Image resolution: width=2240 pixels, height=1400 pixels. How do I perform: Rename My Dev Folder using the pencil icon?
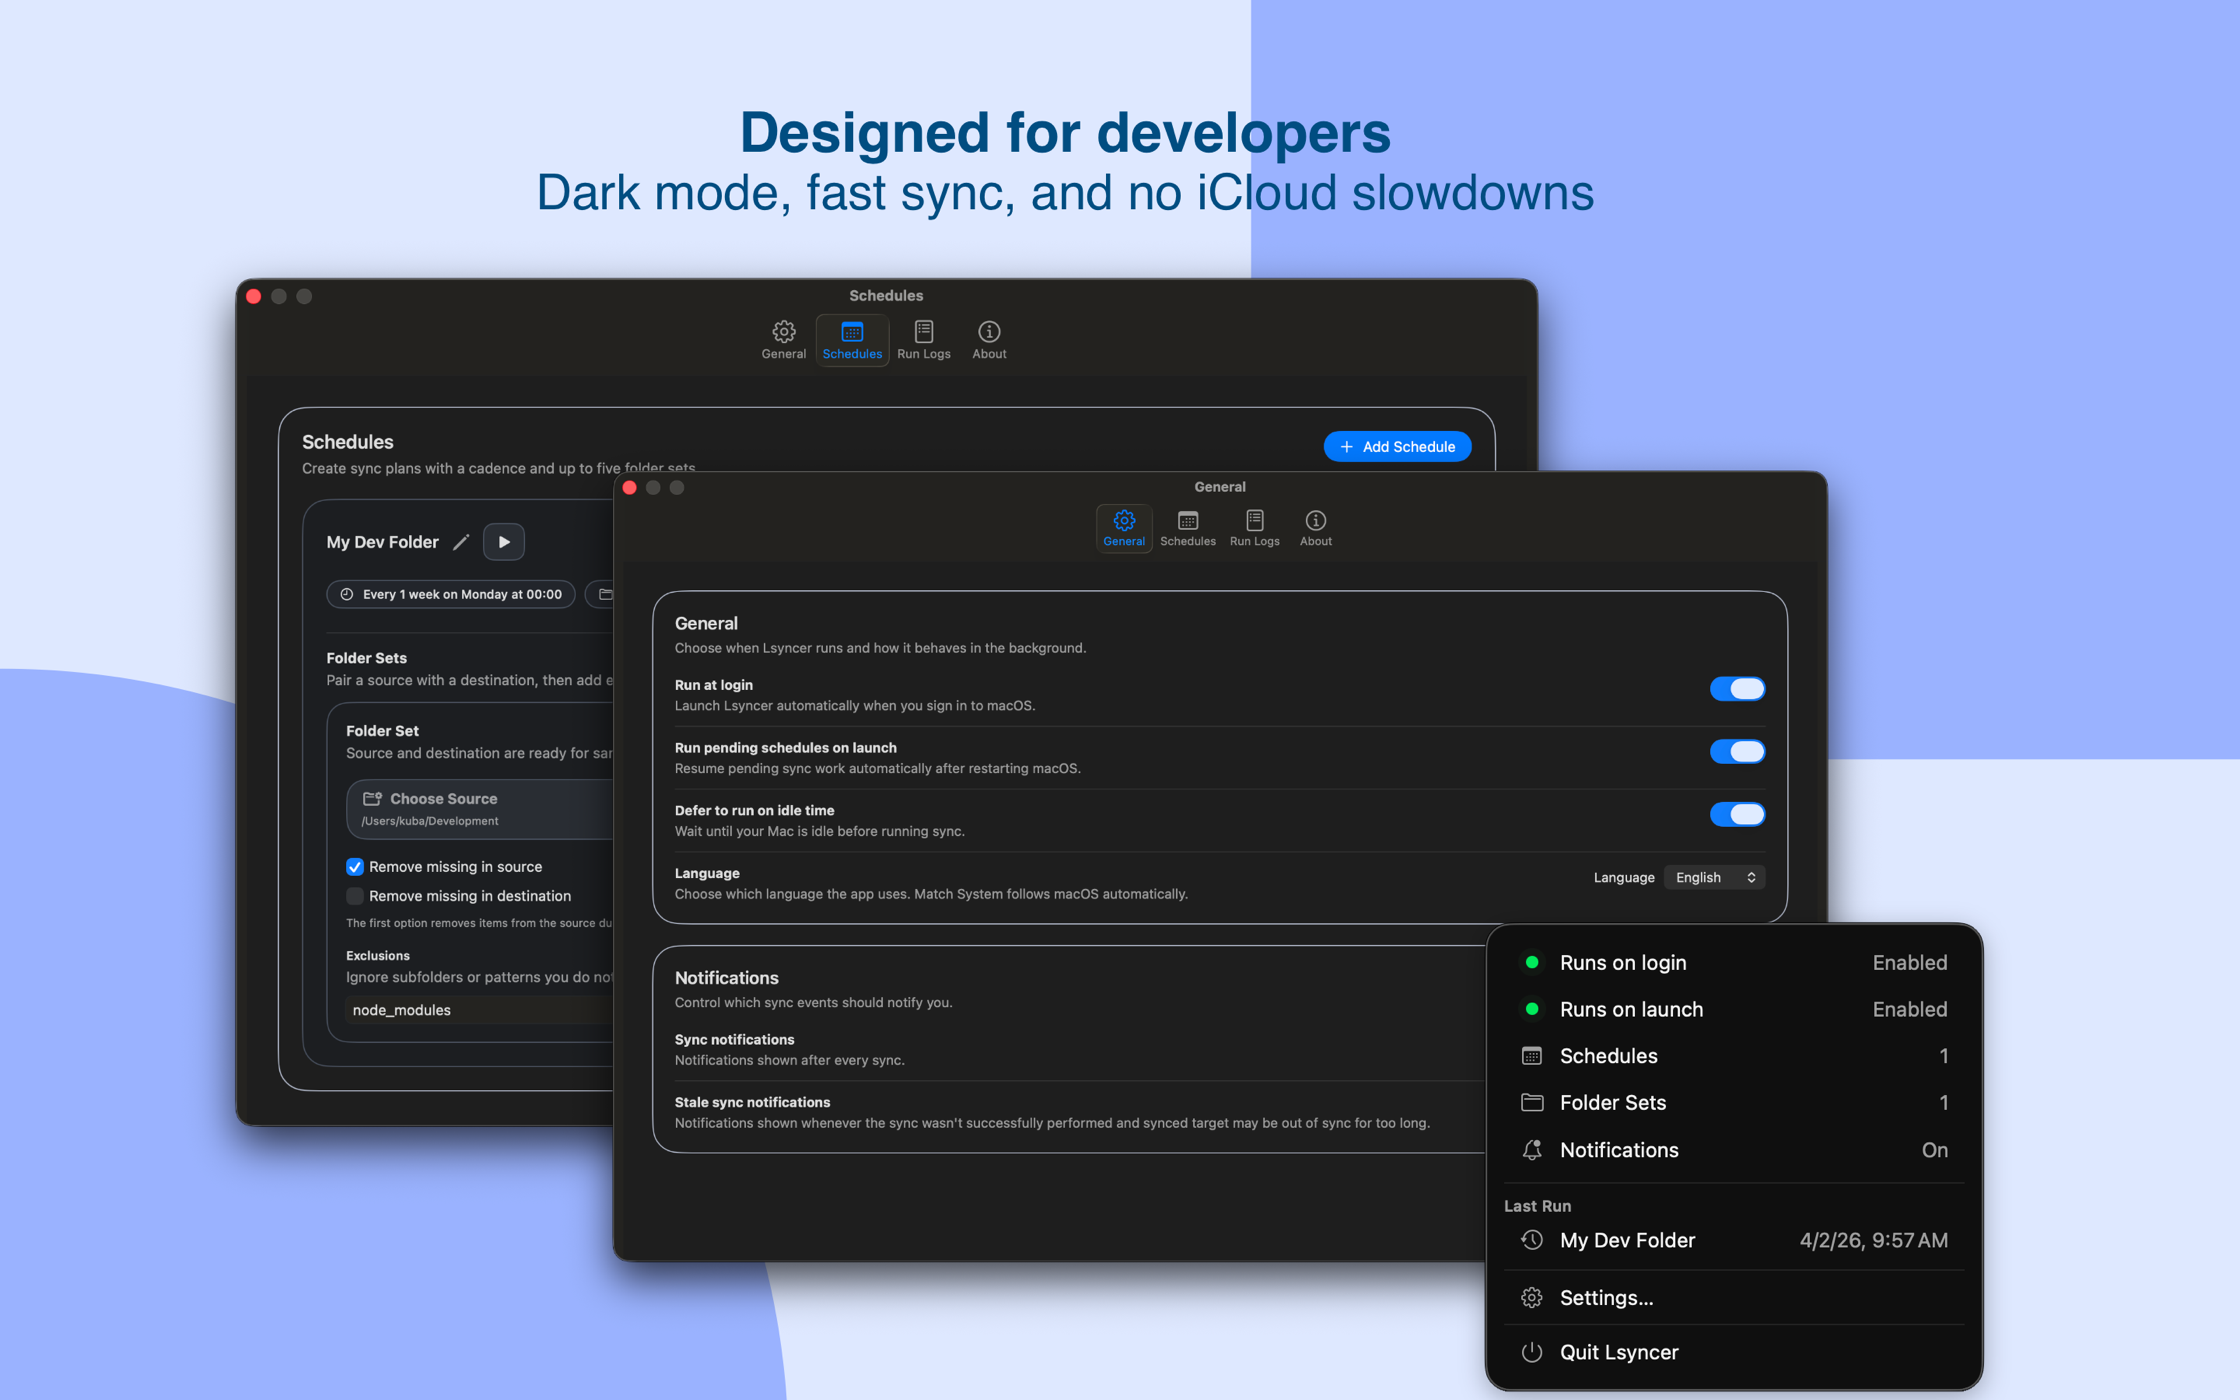(460, 541)
